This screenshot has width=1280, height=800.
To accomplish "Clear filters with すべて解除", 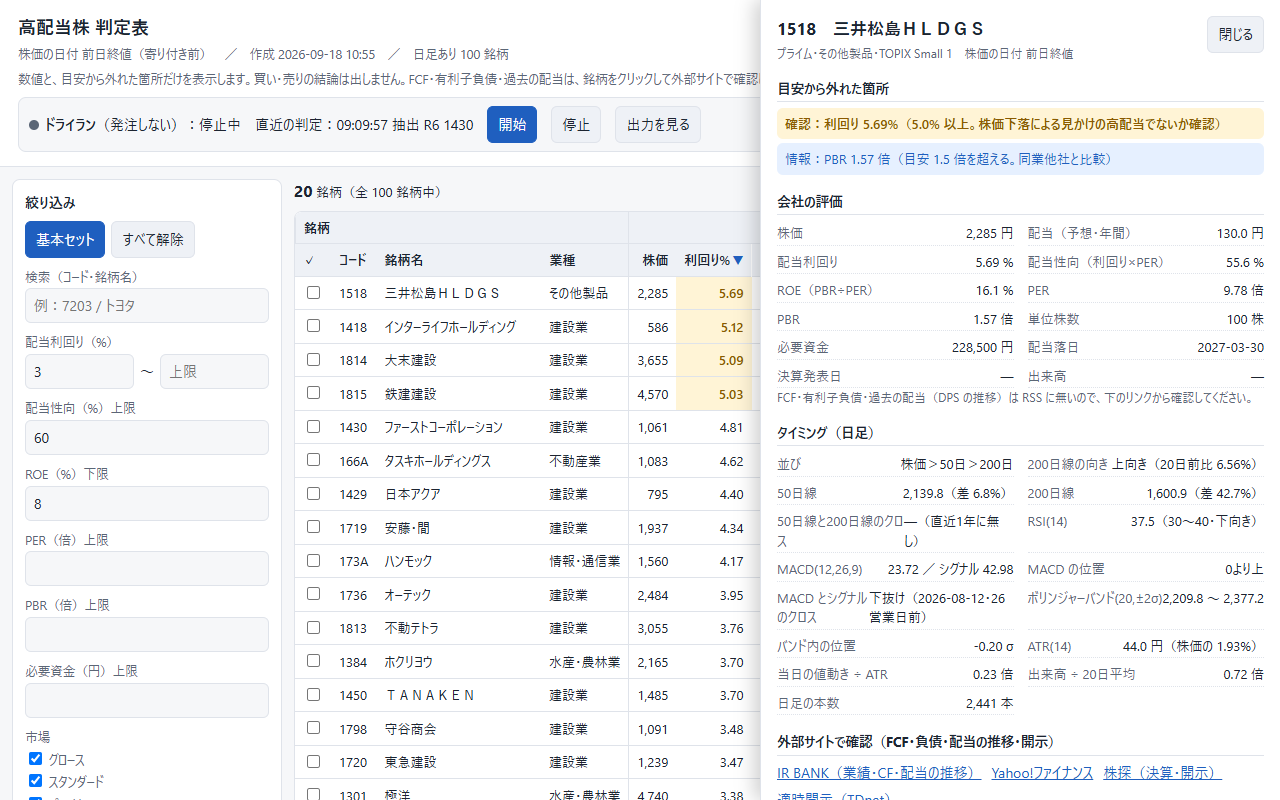I will coord(153,240).
